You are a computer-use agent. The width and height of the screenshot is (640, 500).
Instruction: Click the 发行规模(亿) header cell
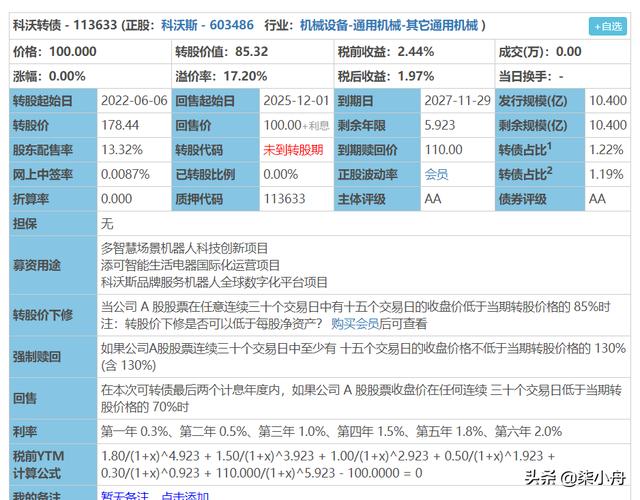tap(540, 101)
